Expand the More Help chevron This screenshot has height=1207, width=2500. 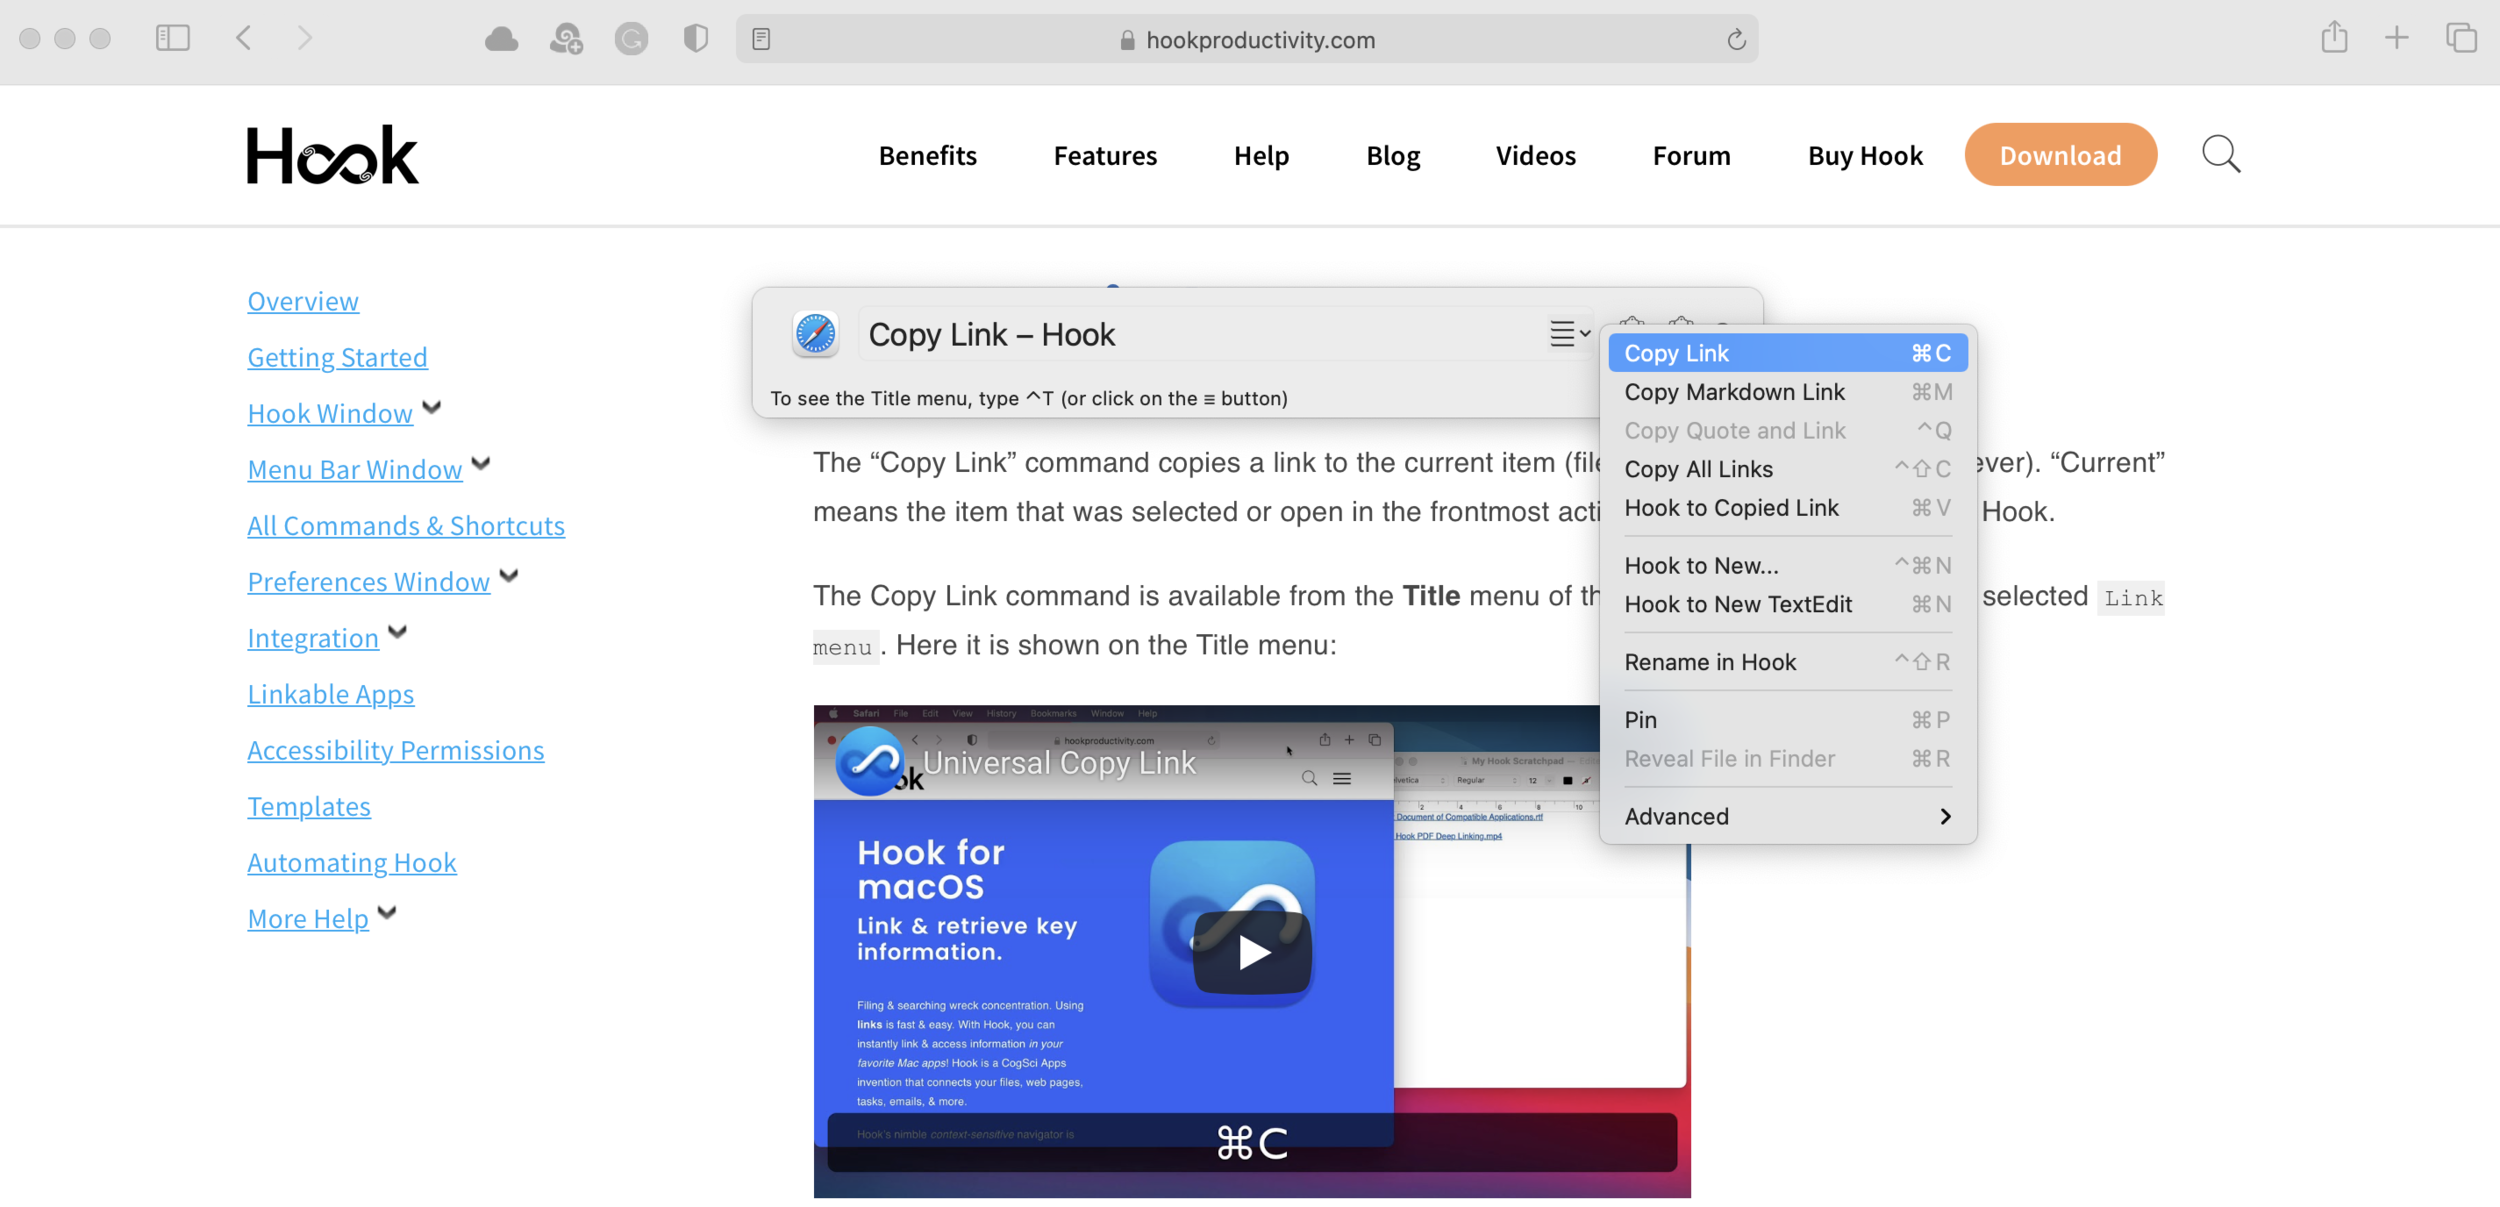(388, 911)
